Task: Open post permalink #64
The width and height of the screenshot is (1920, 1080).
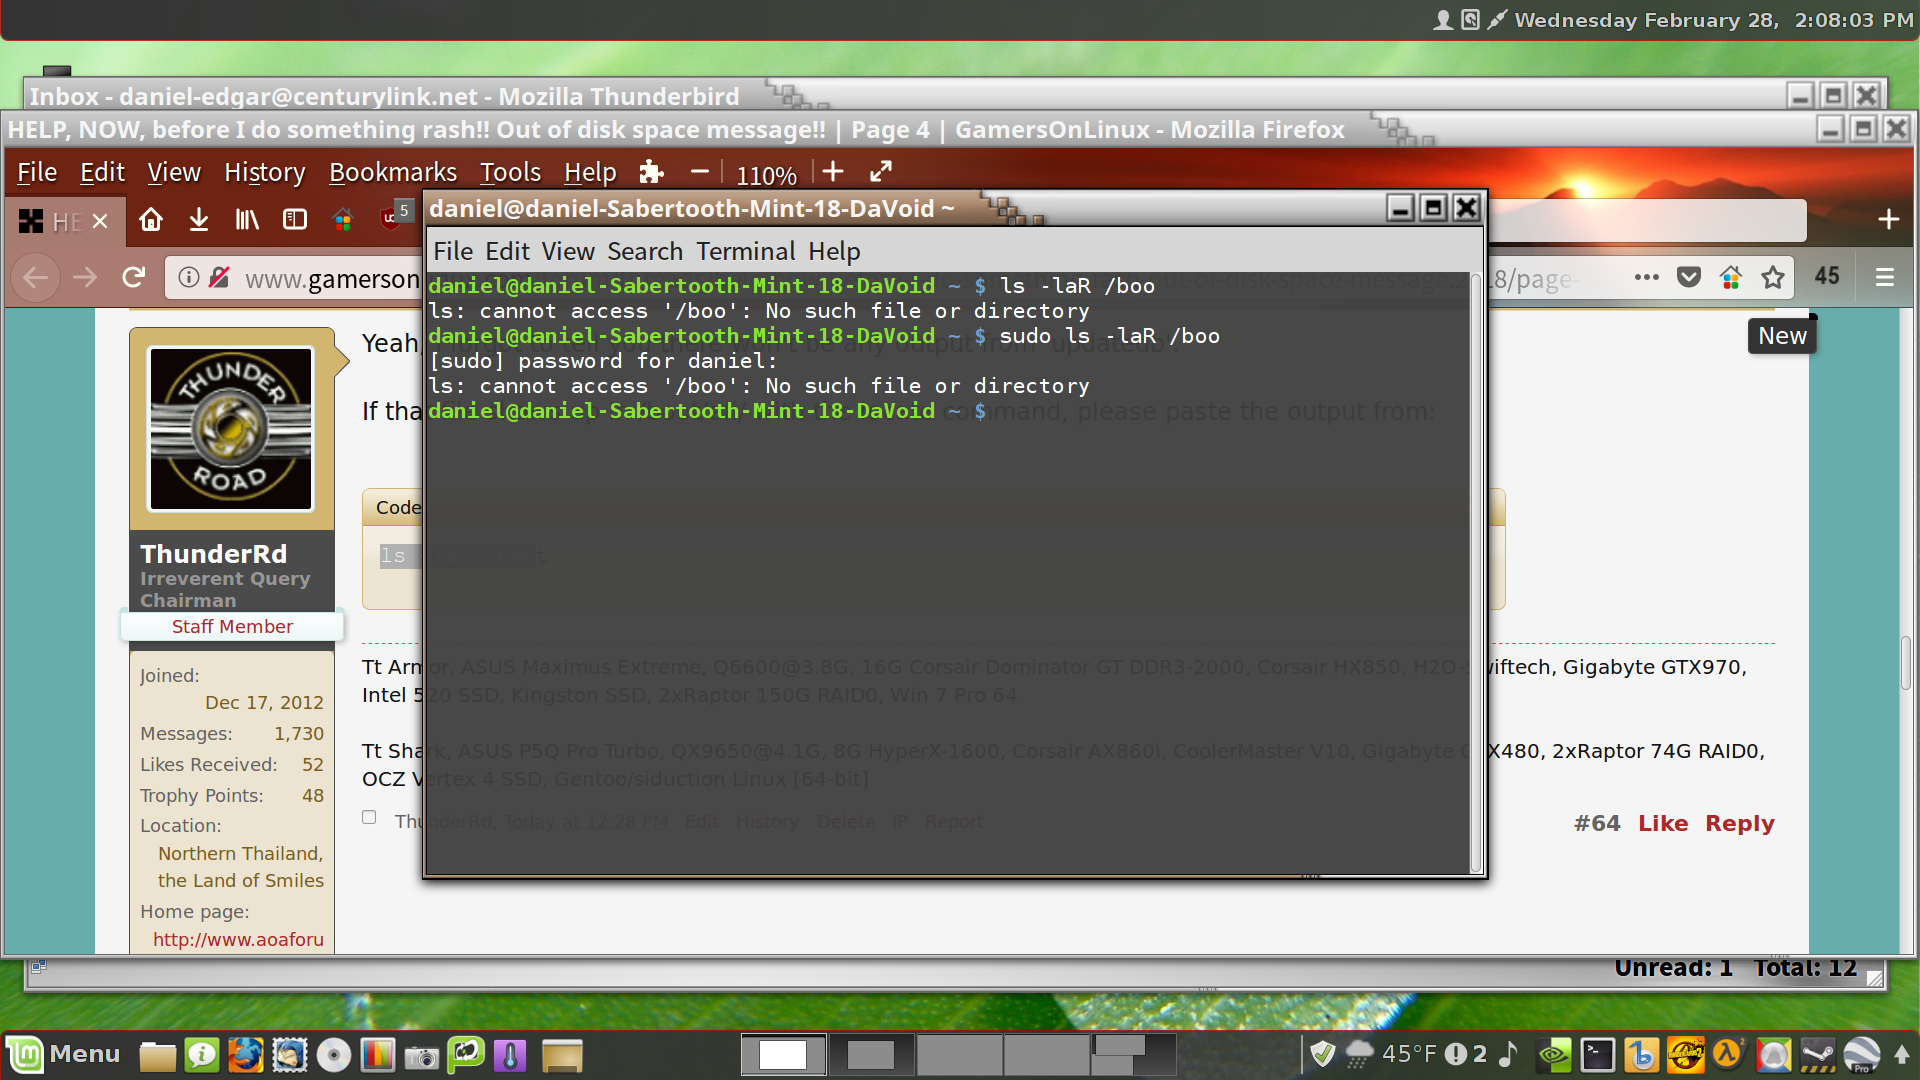Action: [x=1597, y=823]
